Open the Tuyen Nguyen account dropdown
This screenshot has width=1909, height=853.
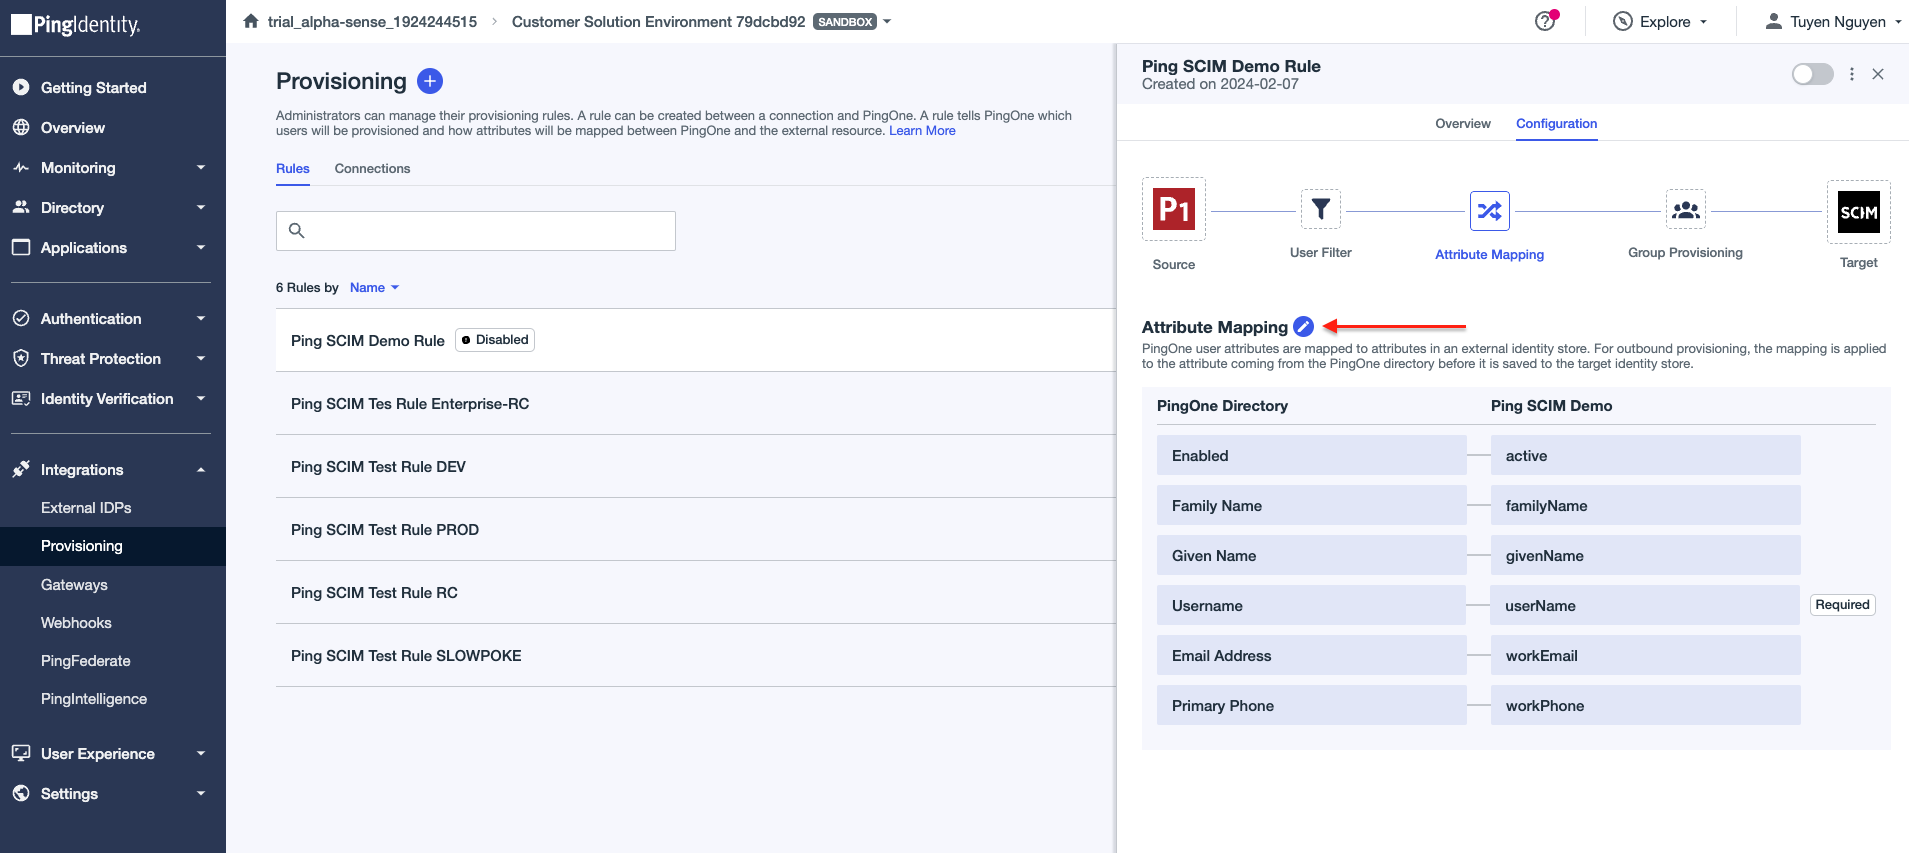click(x=1833, y=21)
